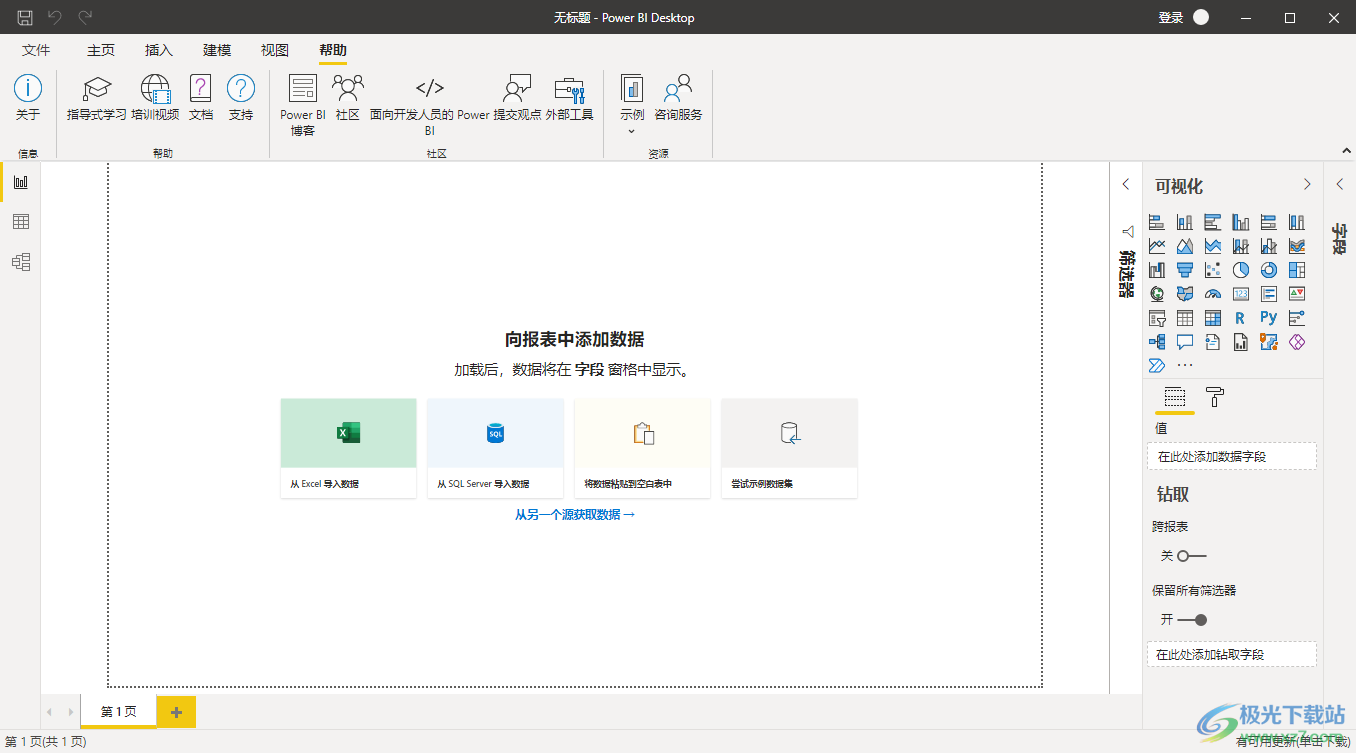1356x753 pixels.
Task: Select the decomposition tree visual
Action: pos(1157,342)
